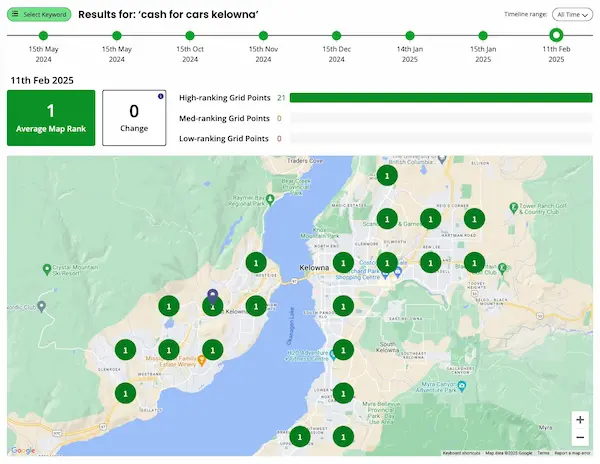Open the map Terms link

[x=543, y=453]
